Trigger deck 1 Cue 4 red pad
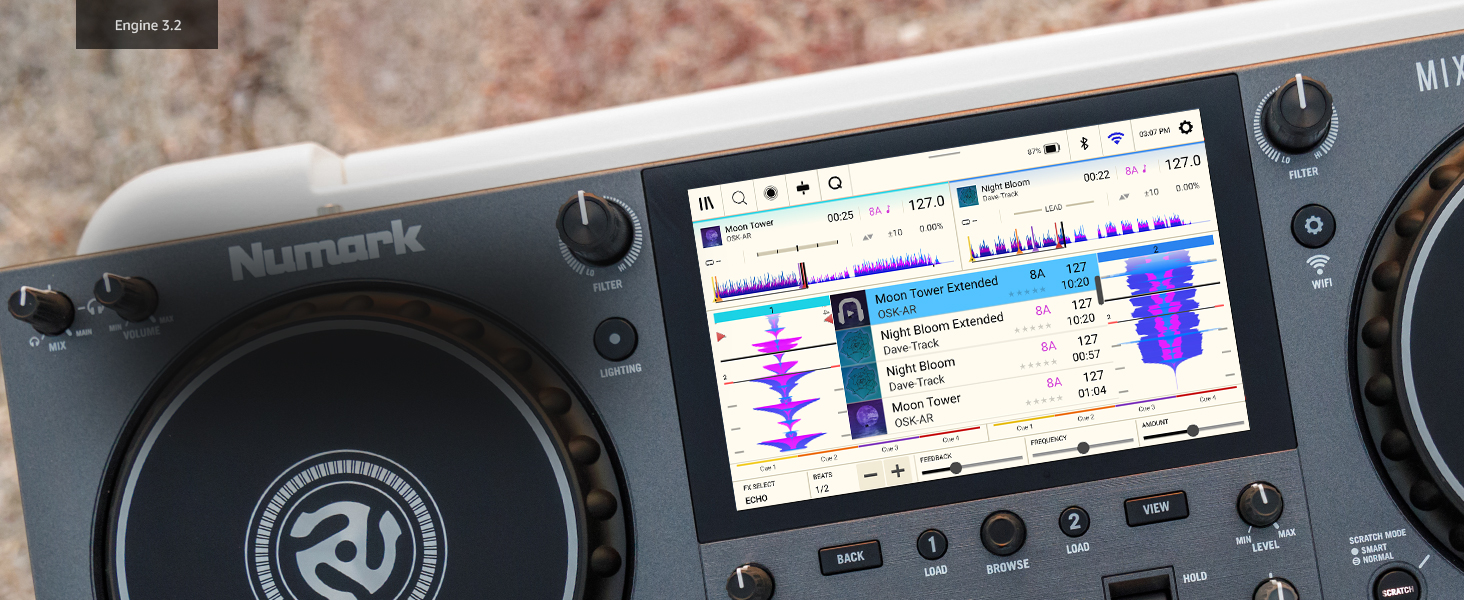The image size is (1464, 600). [x=950, y=437]
